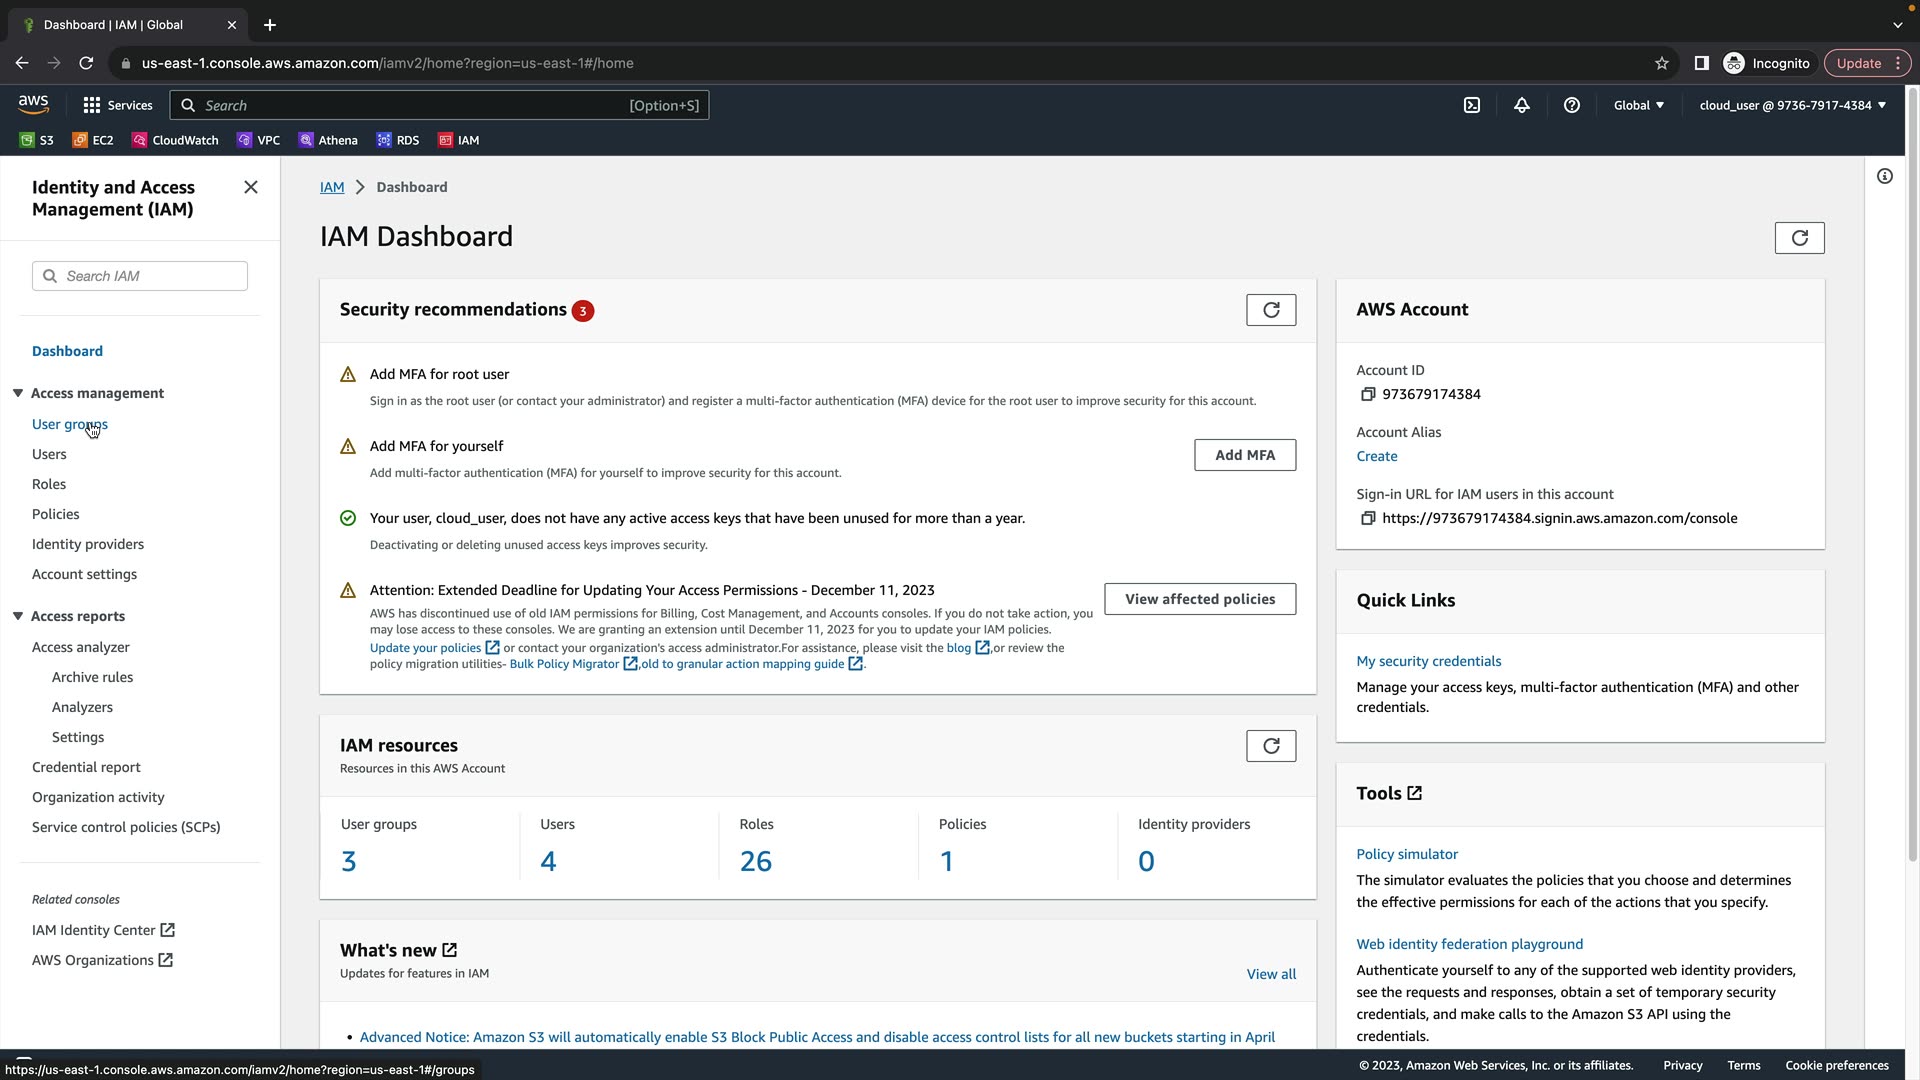Open My security credentials link
The height and width of the screenshot is (1080, 1920).
click(1428, 661)
